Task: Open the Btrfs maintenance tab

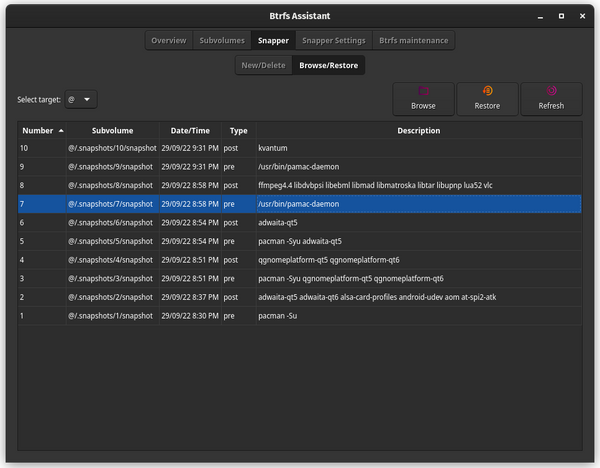Action: coord(414,41)
